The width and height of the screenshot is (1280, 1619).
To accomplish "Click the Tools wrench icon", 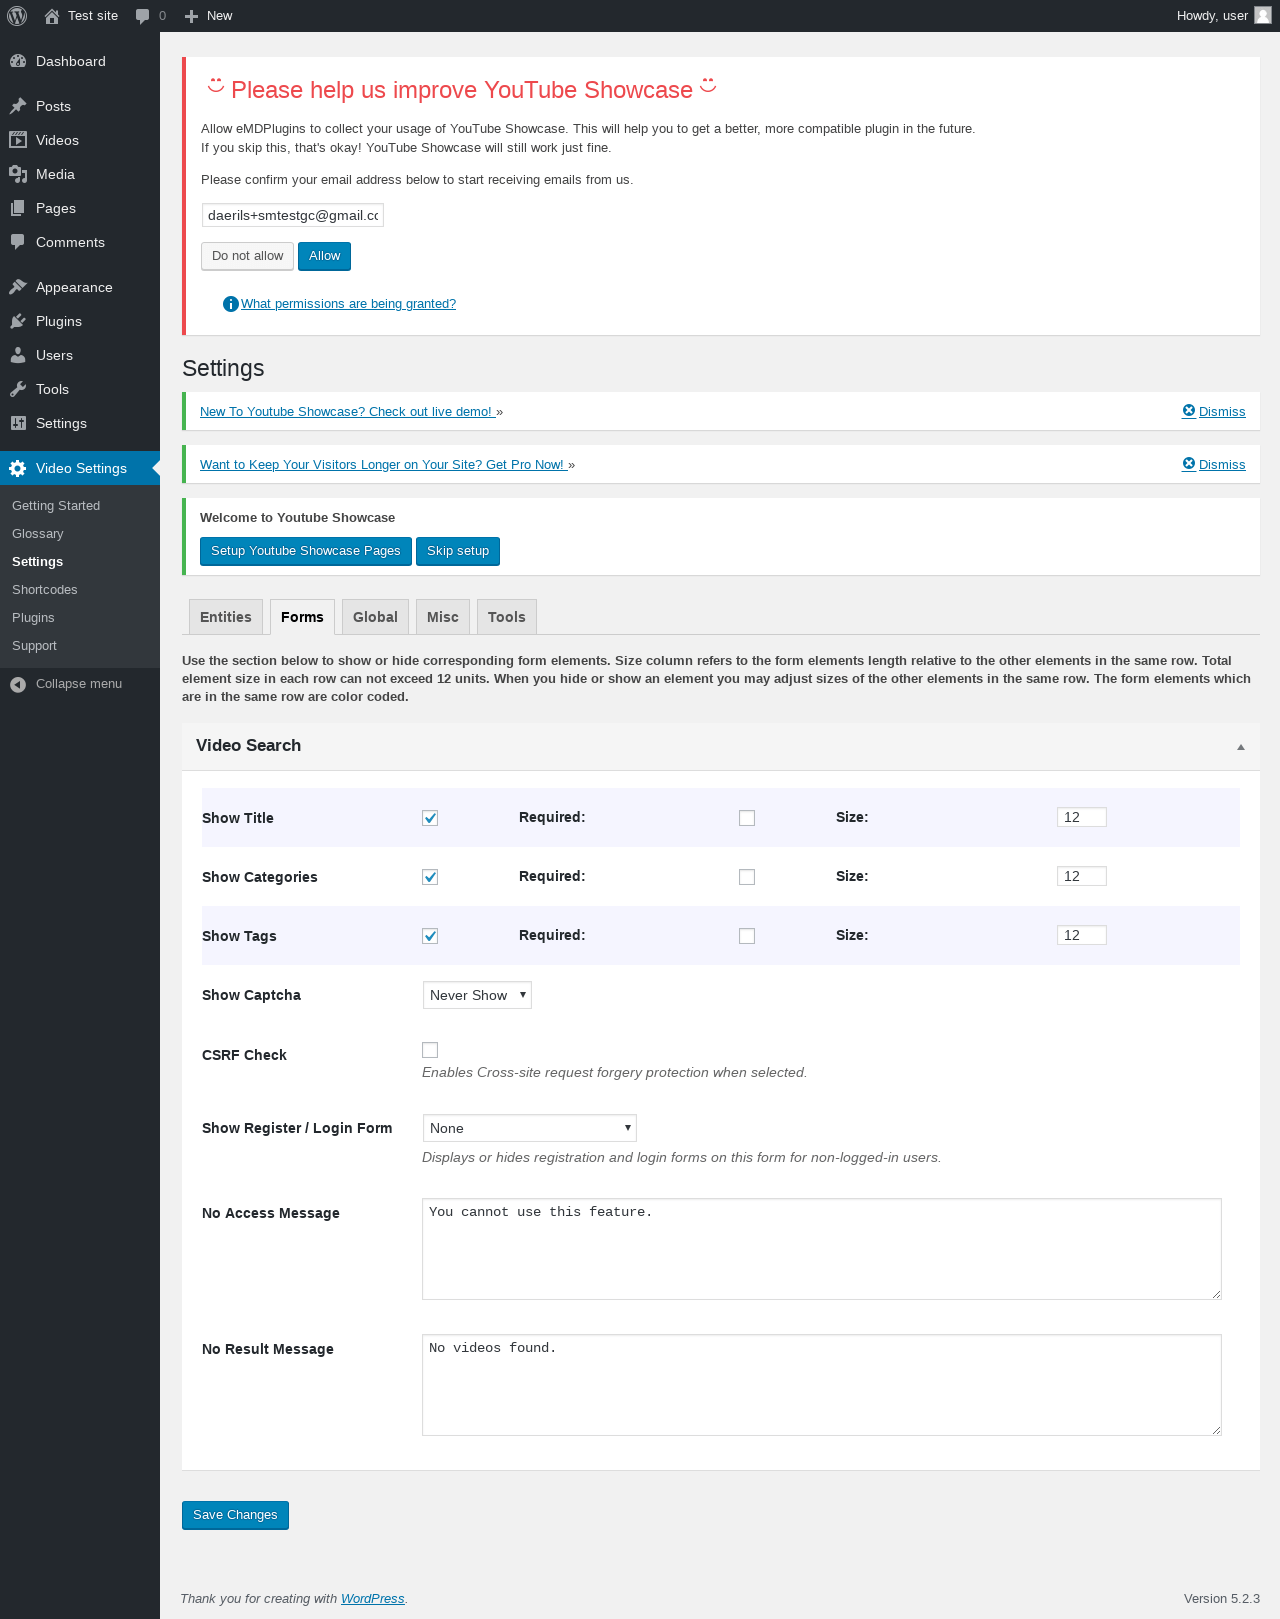I will pos(18,389).
